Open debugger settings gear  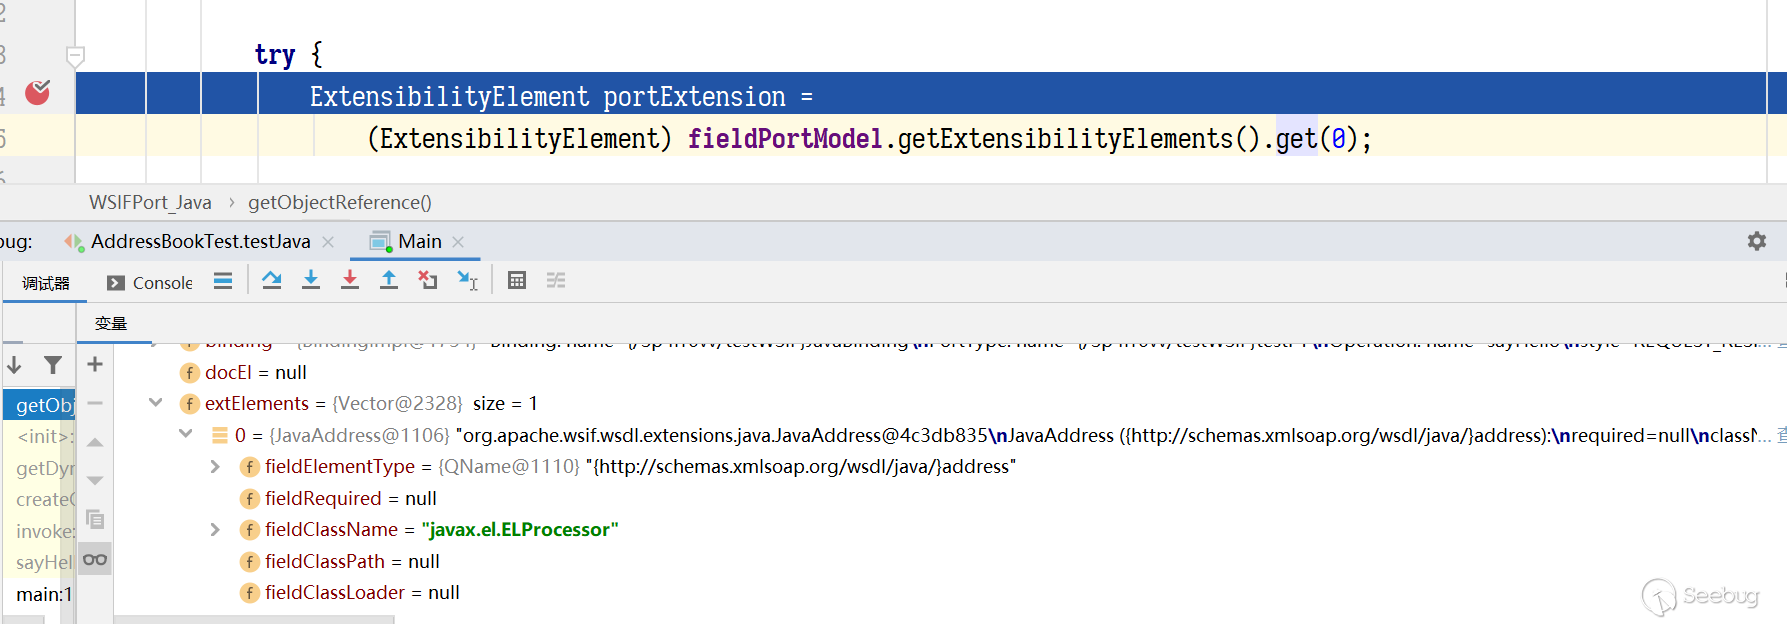pyautogui.click(x=1756, y=241)
